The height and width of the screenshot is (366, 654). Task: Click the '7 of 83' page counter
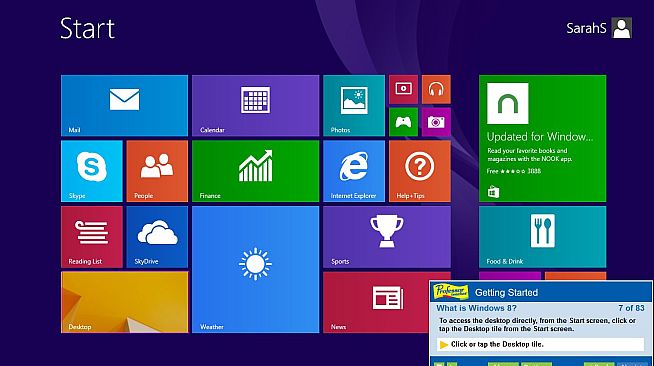pyautogui.click(x=631, y=308)
